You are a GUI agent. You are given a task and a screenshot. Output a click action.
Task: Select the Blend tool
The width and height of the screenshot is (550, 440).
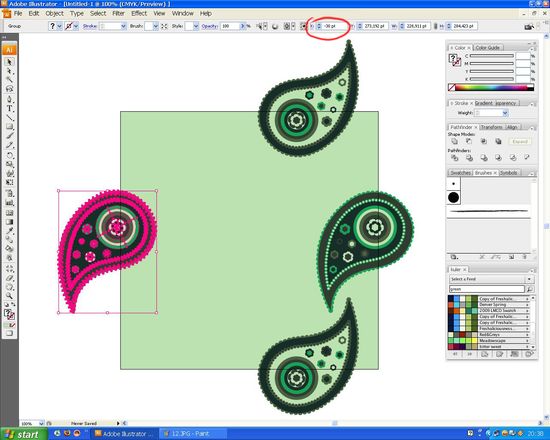(9, 240)
